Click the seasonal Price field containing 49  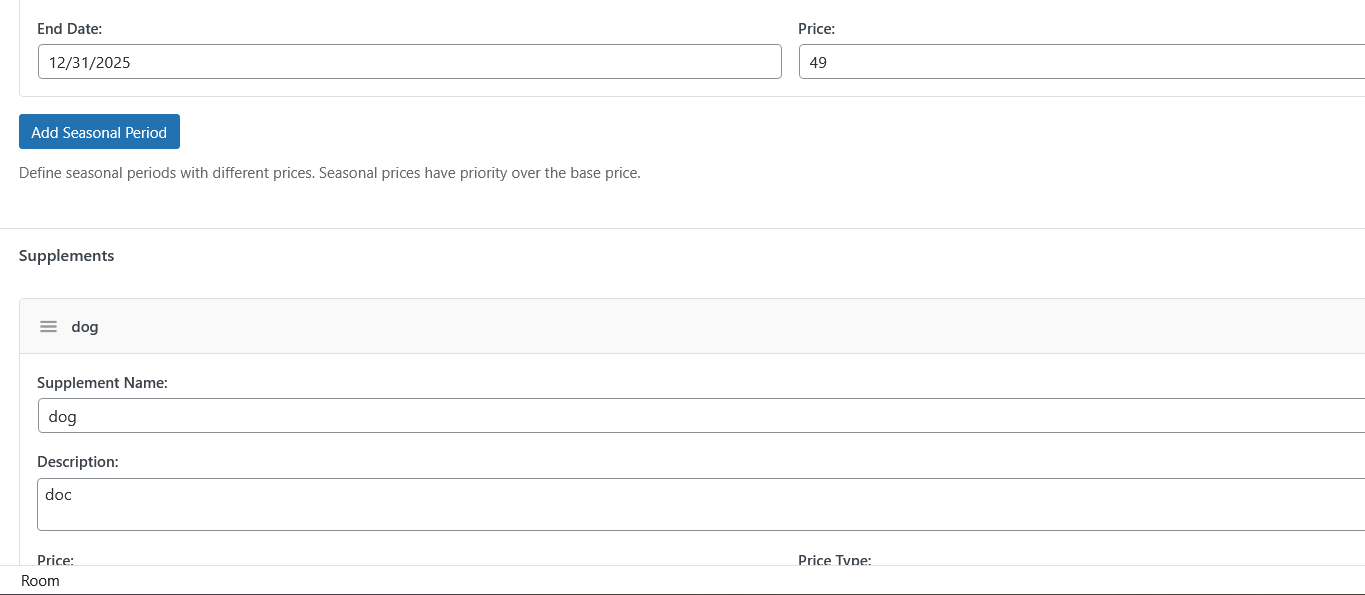click(1082, 62)
